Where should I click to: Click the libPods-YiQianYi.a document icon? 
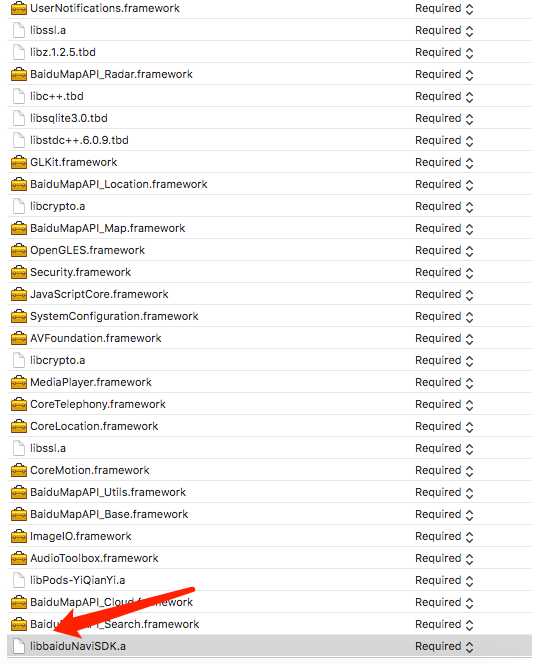click(x=19, y=581)
